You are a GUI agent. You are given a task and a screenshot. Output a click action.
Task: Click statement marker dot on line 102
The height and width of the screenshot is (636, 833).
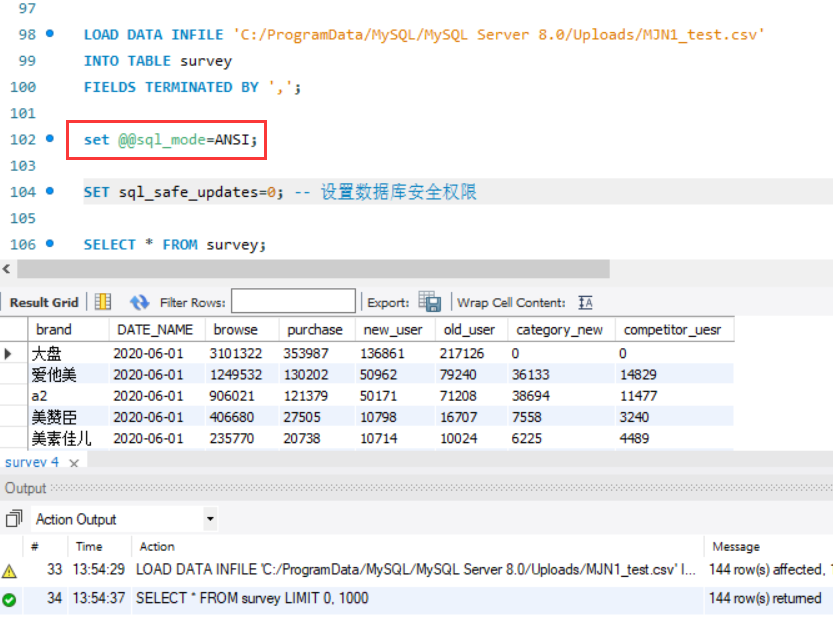pyautogui.click(x=50, y=139)
